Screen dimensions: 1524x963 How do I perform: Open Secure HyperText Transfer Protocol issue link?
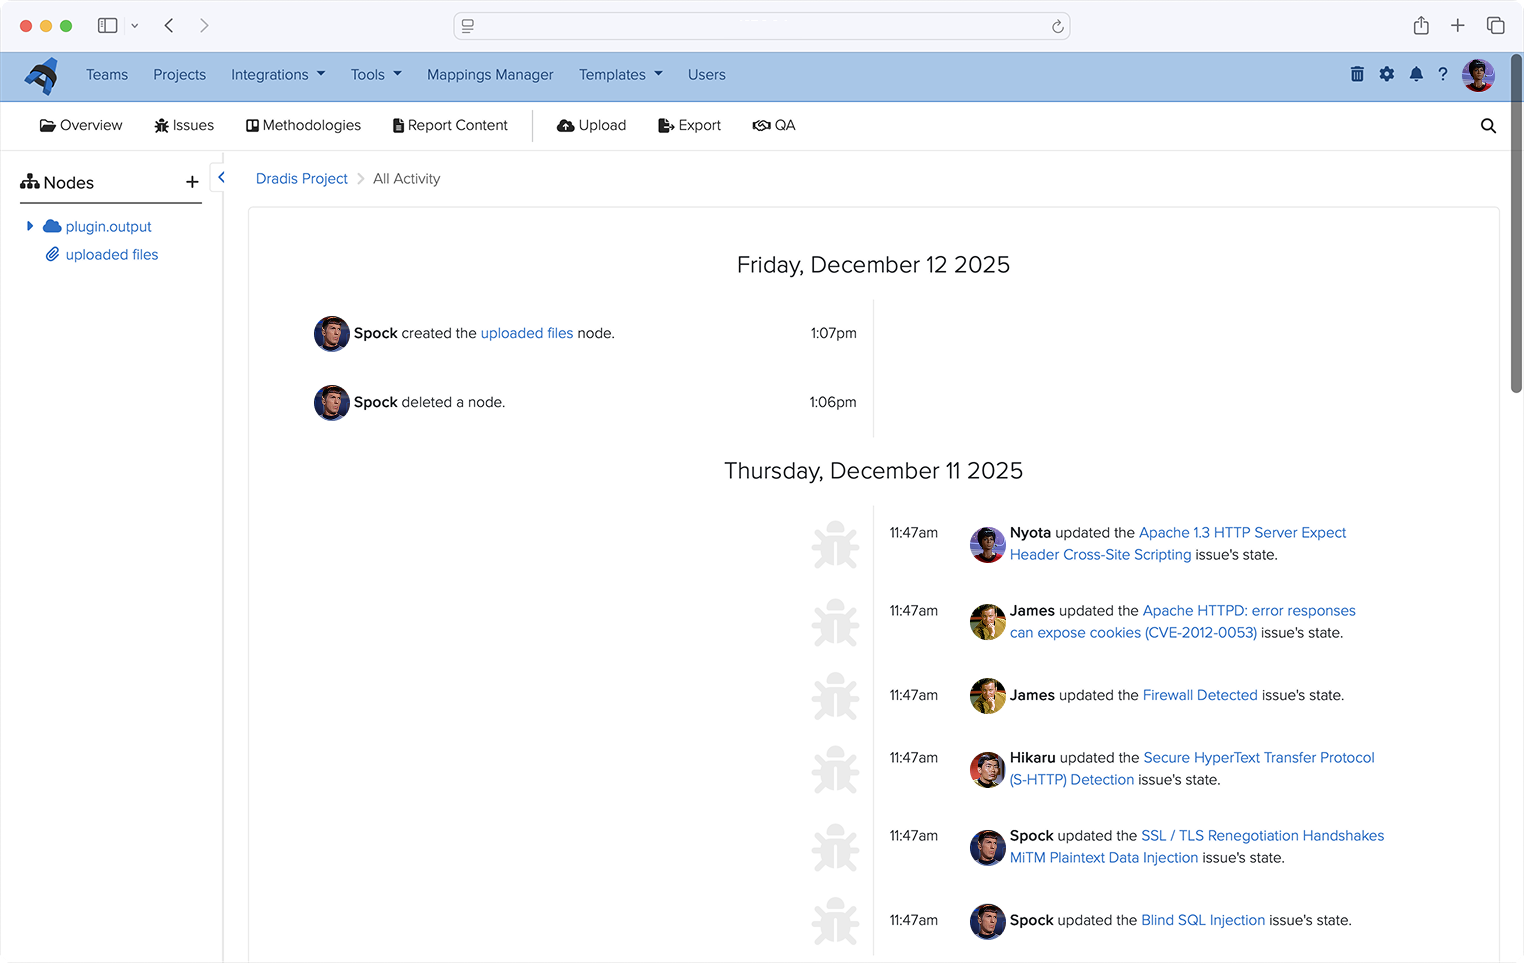tap(1192, 769)
